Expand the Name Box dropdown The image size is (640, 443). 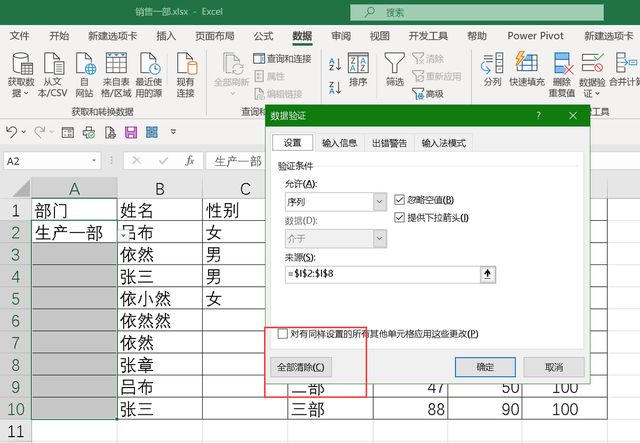pos(94,161)
